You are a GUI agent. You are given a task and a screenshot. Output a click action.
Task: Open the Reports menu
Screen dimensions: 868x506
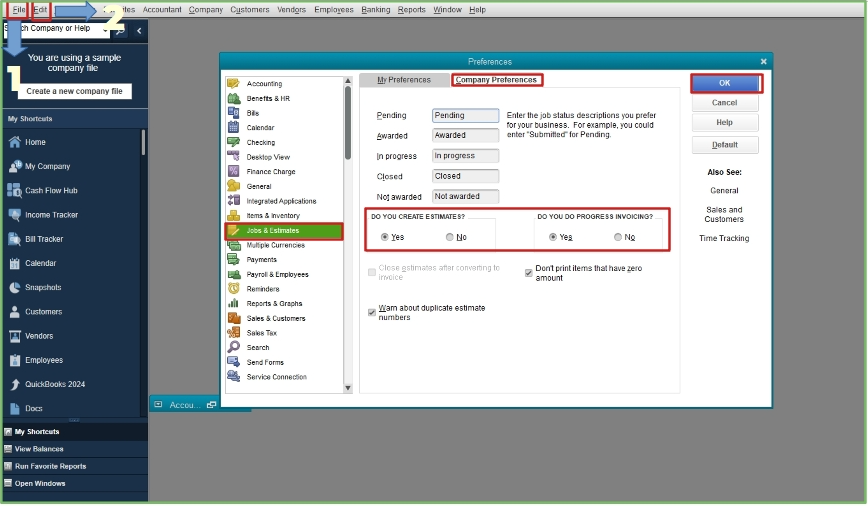tap(411, 10)
